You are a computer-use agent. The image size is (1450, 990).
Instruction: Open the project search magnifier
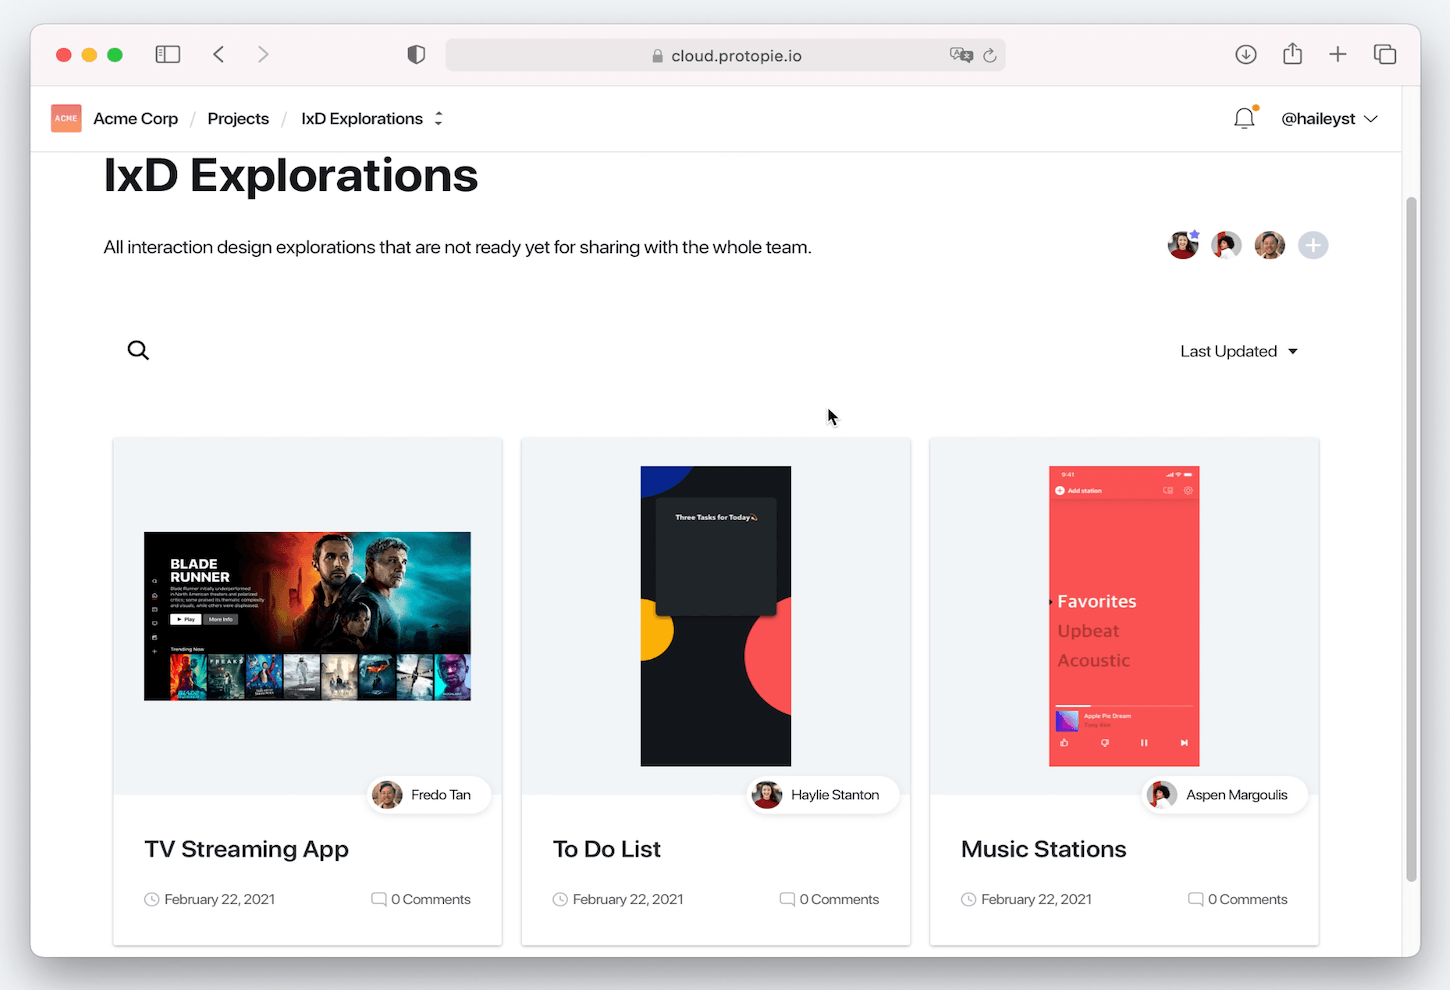pyautogui.click(x=138, y=350)
